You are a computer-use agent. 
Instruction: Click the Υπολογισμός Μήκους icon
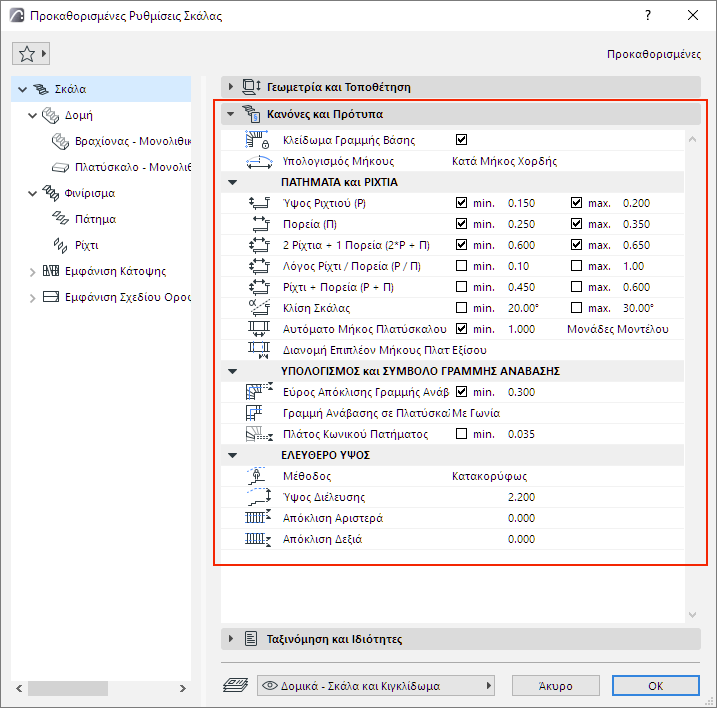pos(259,161)
